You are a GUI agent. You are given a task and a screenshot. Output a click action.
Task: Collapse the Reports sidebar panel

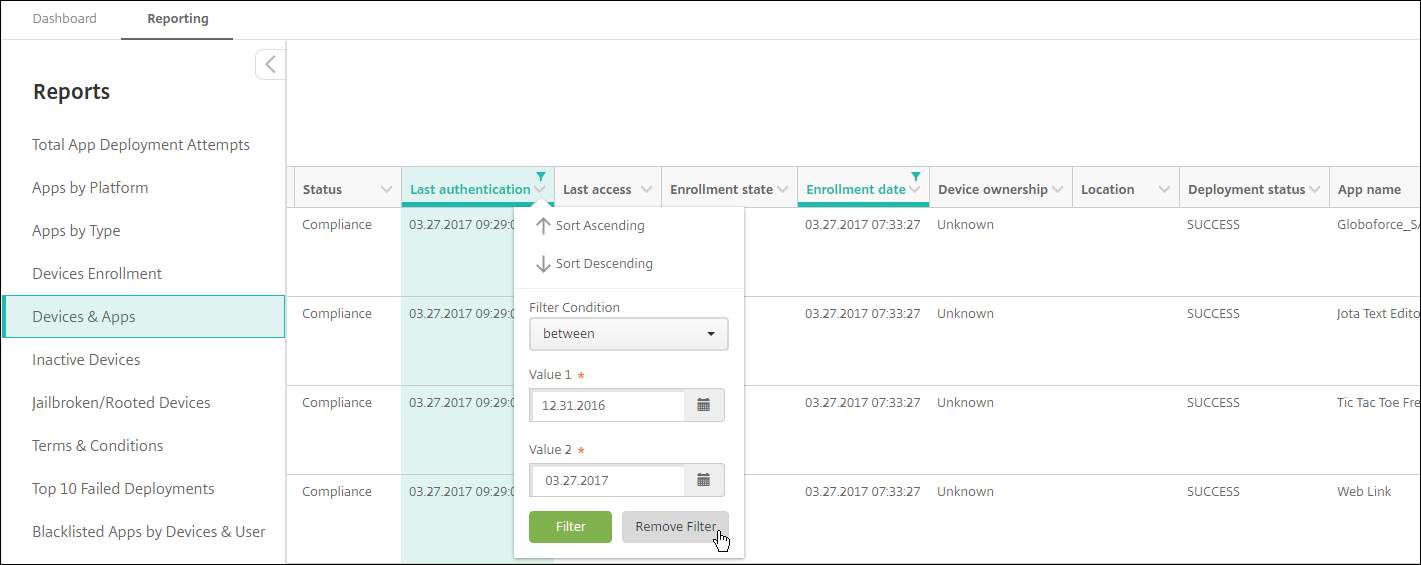click(x=270, y=65)
